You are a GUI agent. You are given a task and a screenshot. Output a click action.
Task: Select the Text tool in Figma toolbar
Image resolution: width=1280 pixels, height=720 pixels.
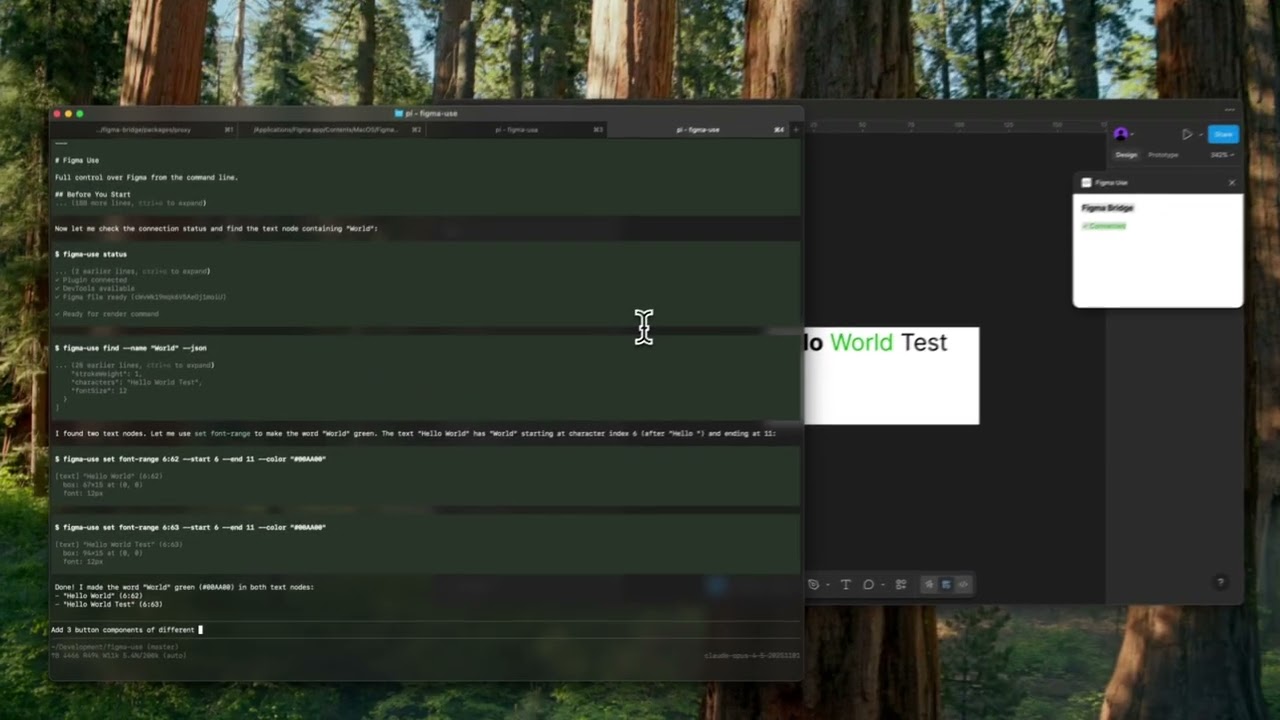coord(845,585)
